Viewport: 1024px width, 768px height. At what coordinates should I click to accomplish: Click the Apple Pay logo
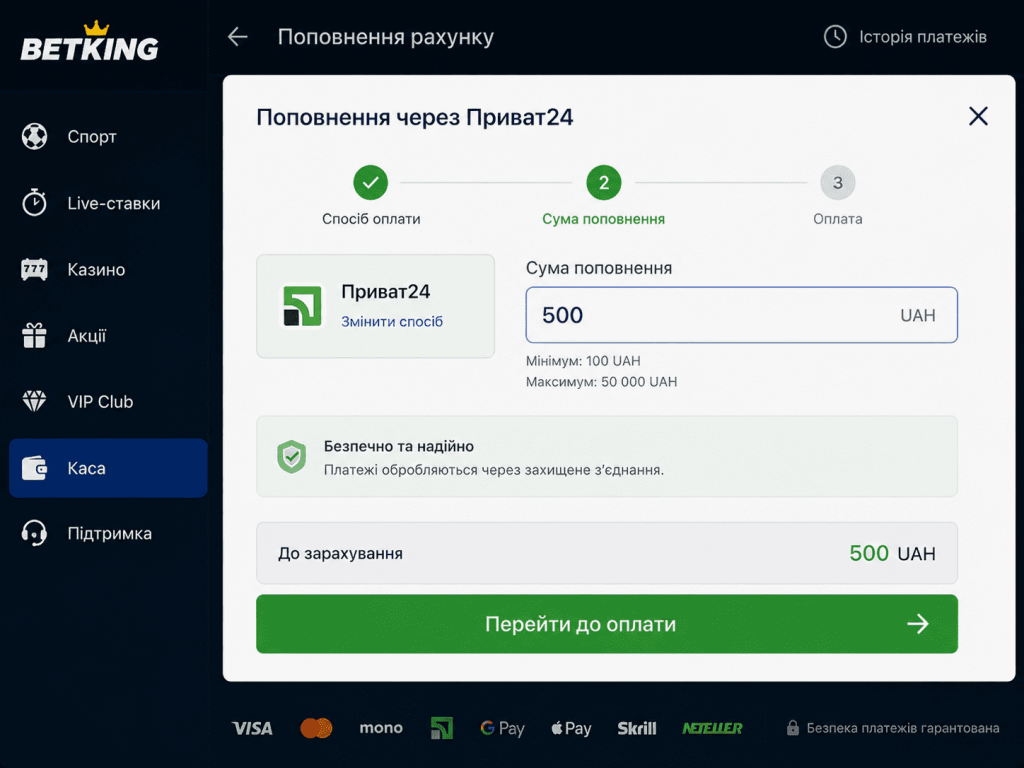point(571,728)
